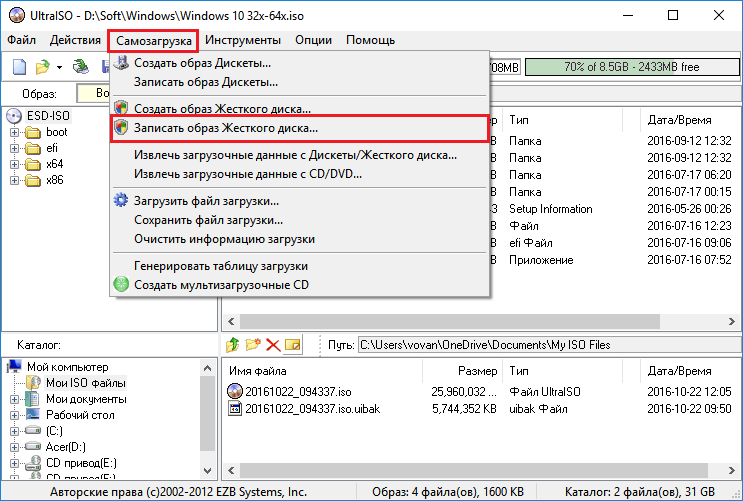The image size is (743, 501).
Task: Click the yellow properties icon beside red X
Action: (x=293, y=345)
